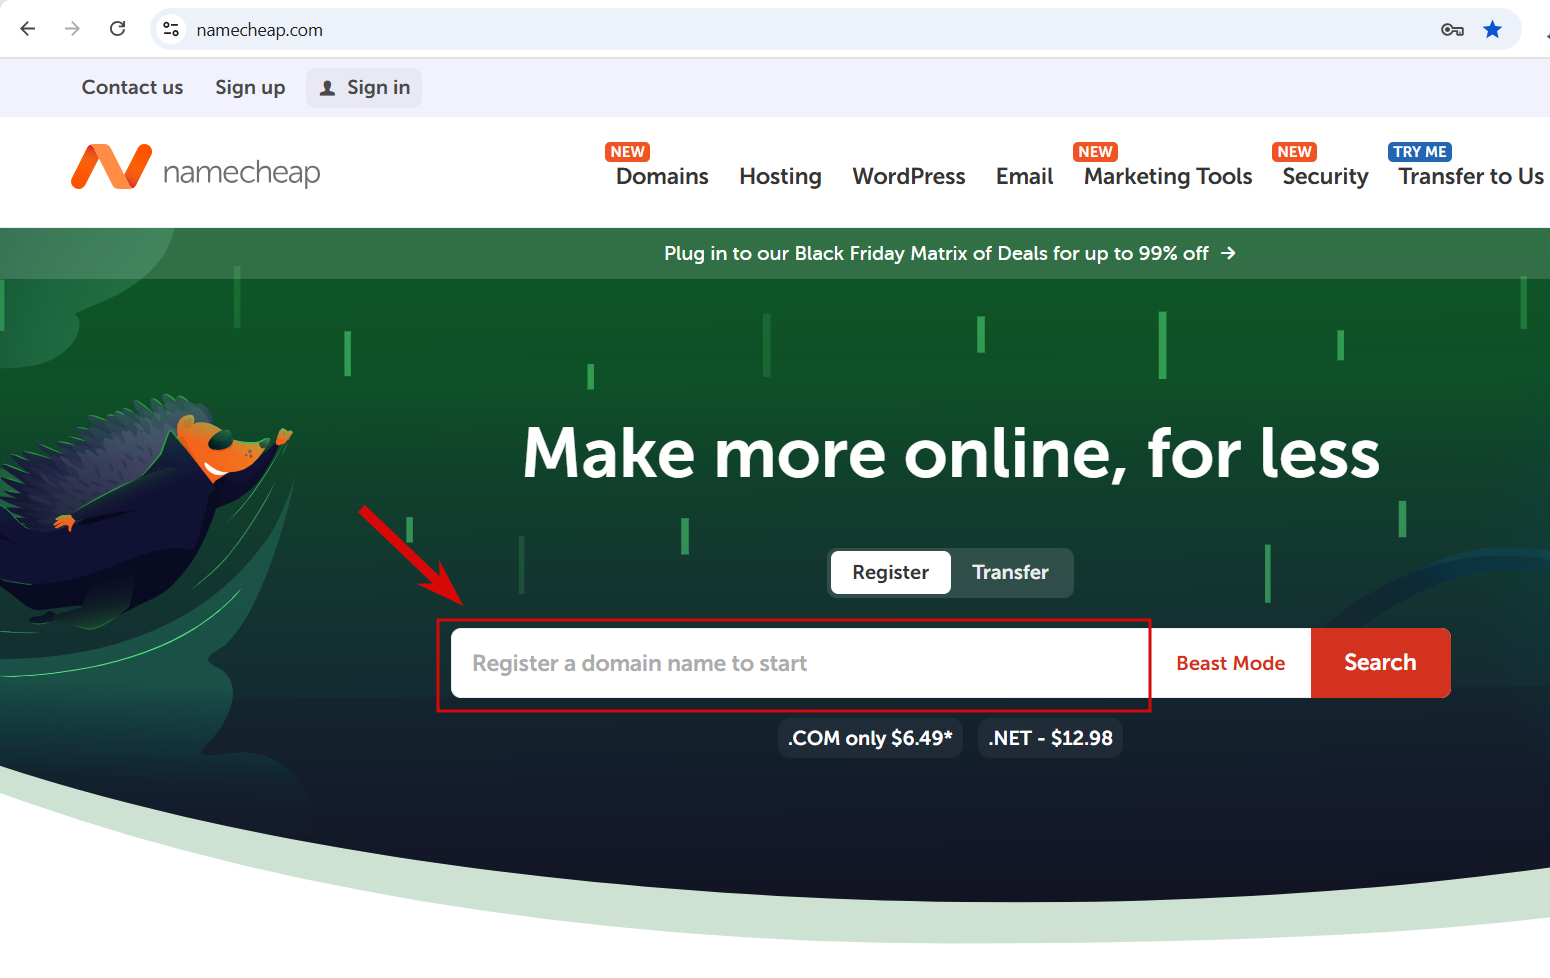
Task: Open site information icon in address bar
Action: pyautogui.click(x=172, y=30)
